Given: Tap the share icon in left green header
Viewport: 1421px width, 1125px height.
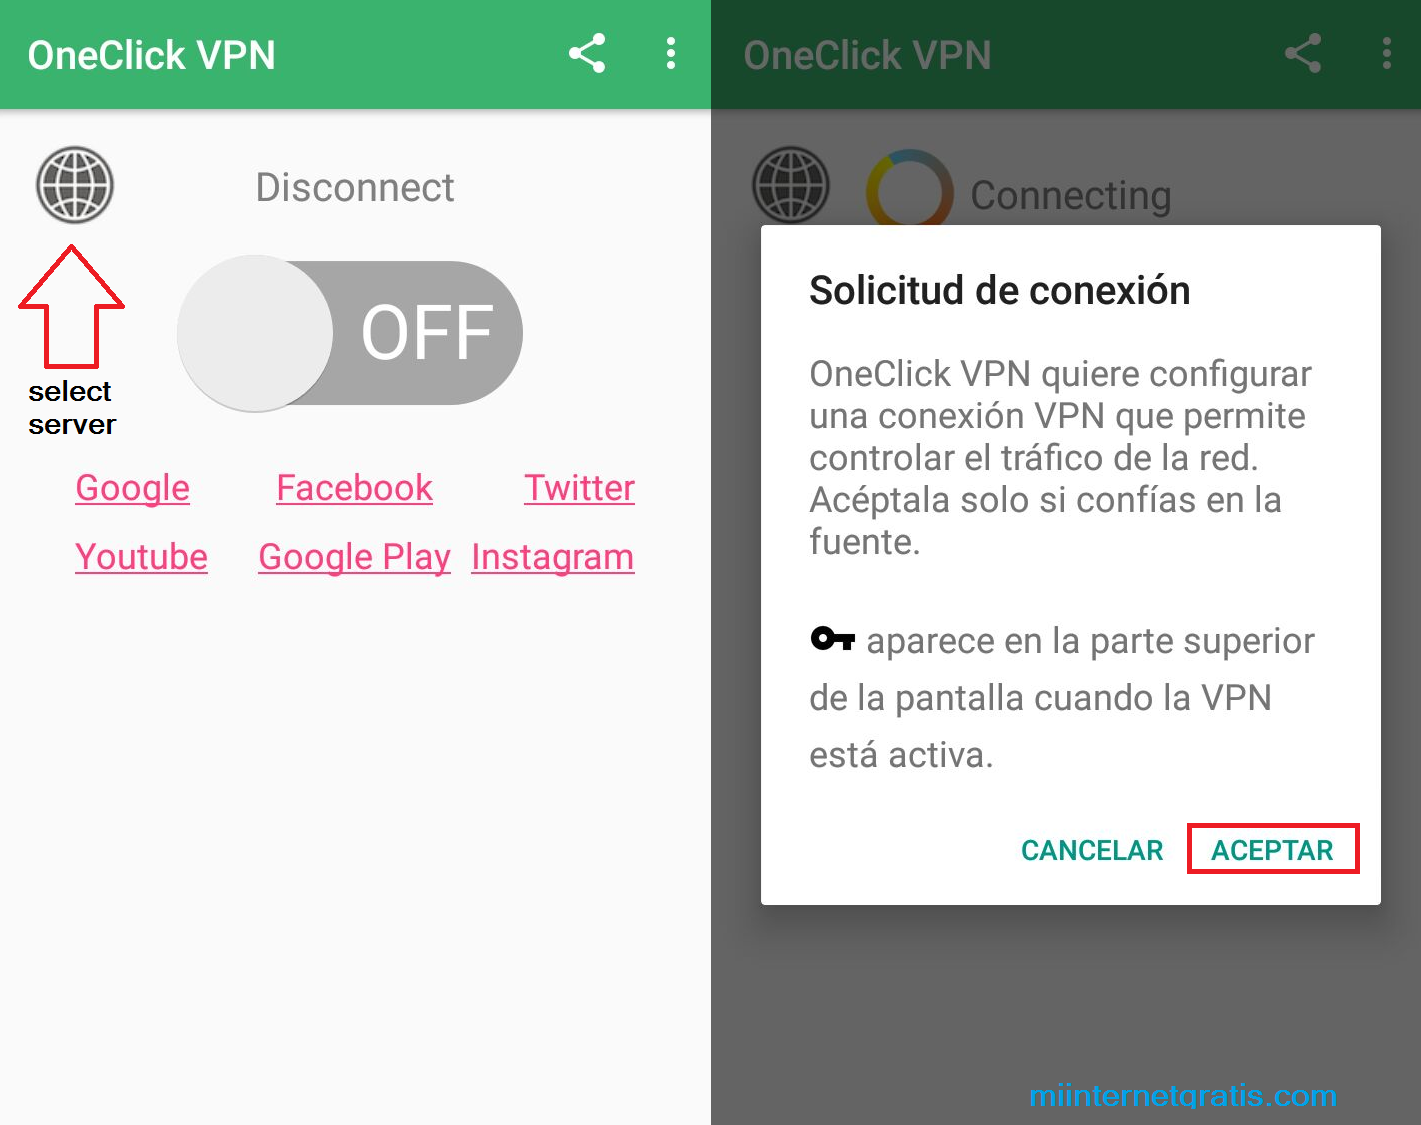Looking at the screenshot, I should point(587,53).
